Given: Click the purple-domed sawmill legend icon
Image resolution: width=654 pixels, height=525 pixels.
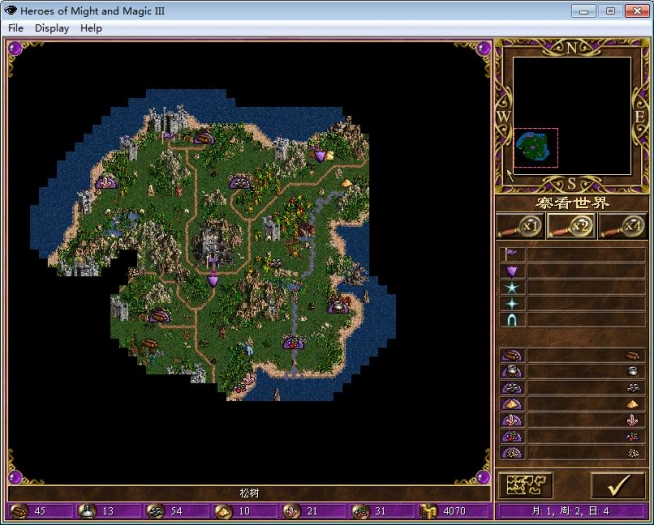Looking at the screenshot, I should tap(511, 355).
